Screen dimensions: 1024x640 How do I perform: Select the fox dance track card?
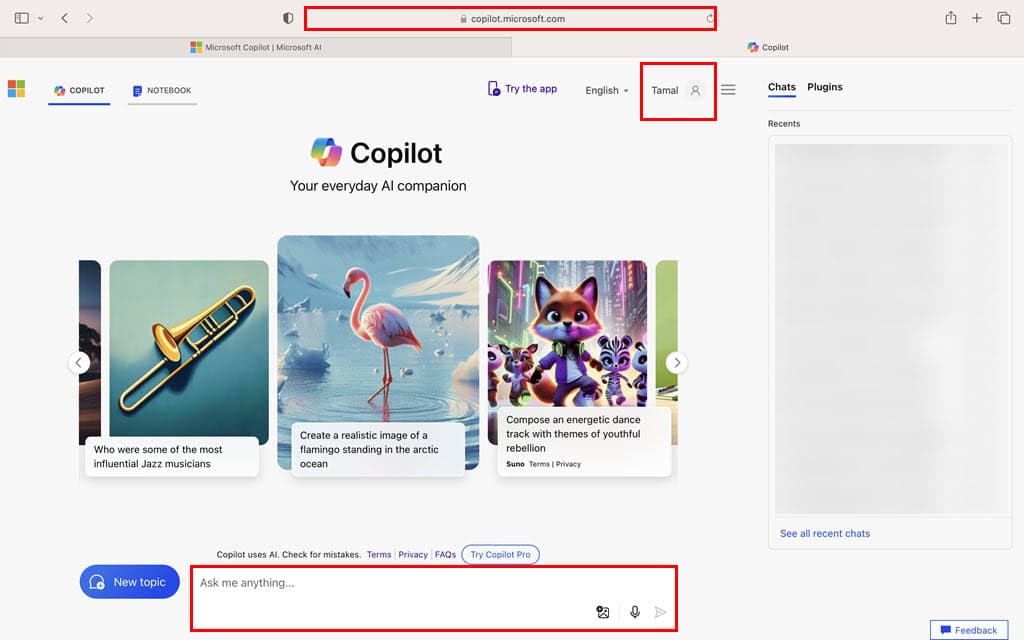[568, 333]
